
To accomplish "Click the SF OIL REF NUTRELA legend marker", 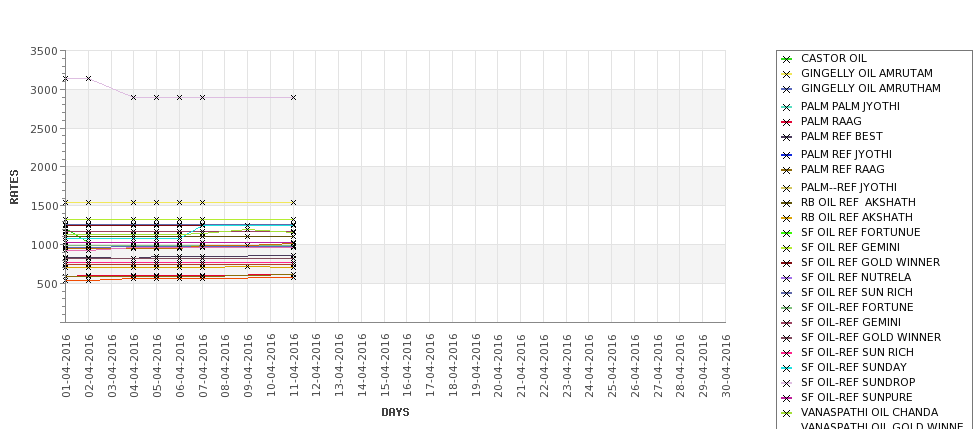I will click(x=786, y=278).
